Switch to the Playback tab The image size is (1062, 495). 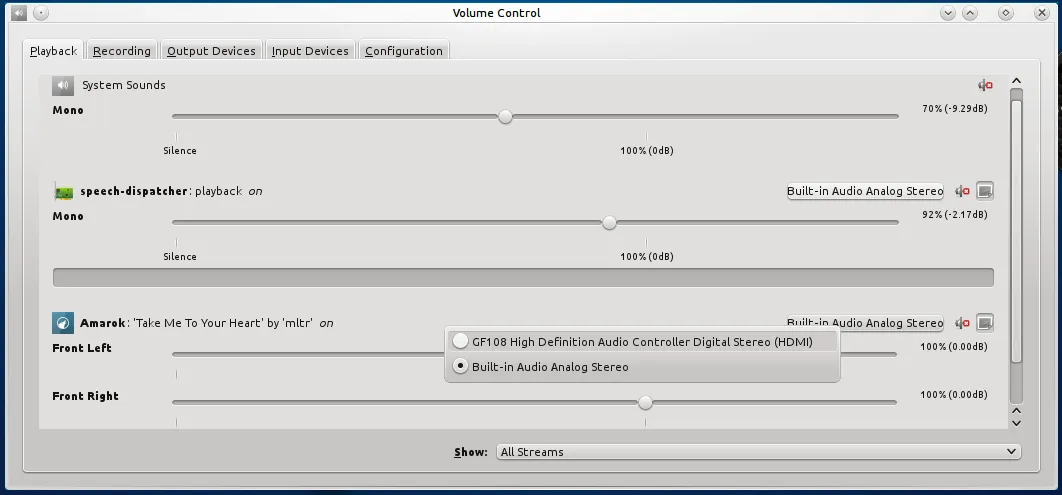[x=54, y=51]
